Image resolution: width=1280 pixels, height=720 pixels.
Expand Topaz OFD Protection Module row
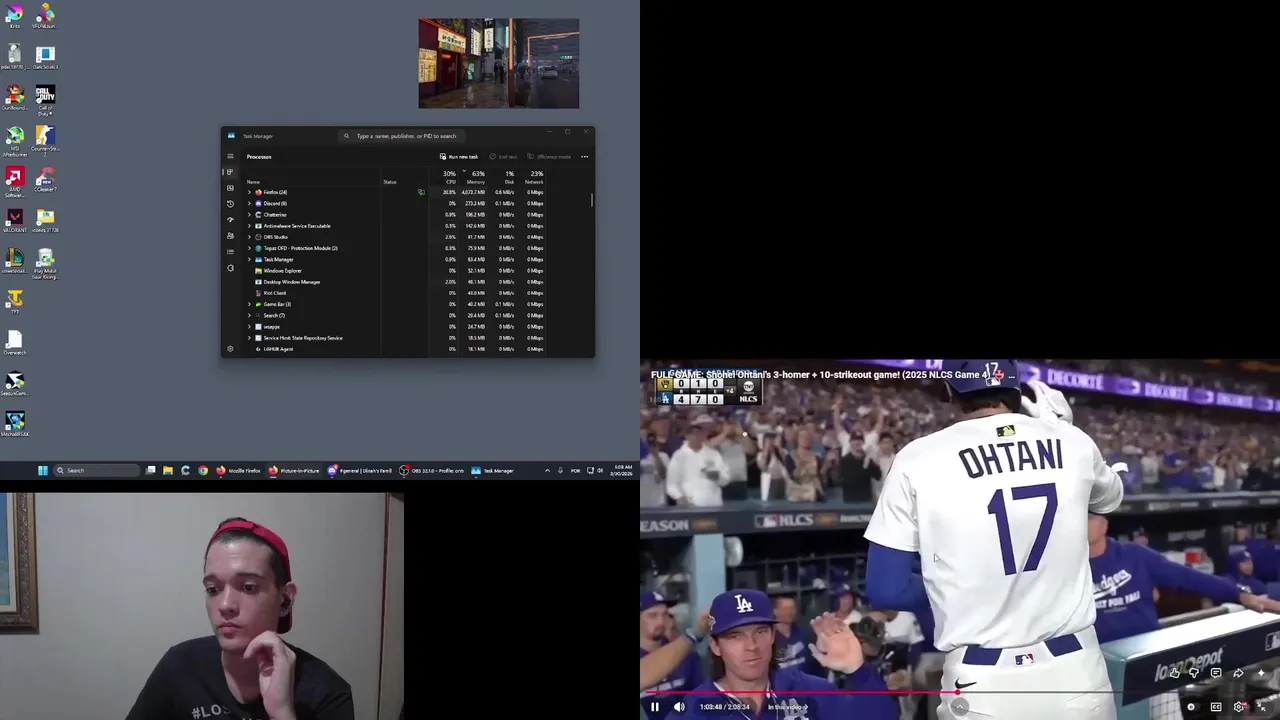pos(249,248)
